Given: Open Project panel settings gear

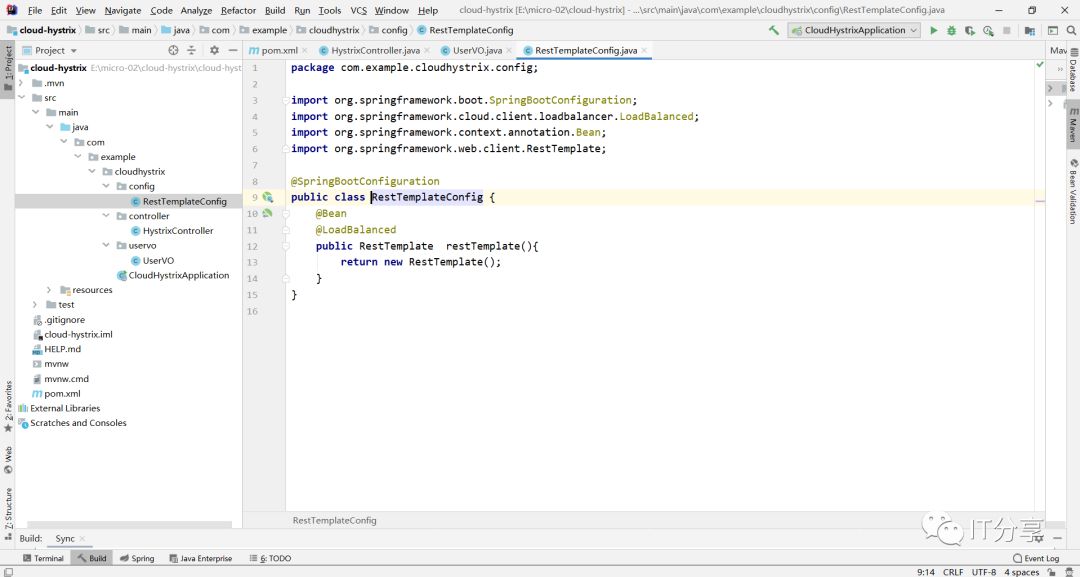Looking at the screenshot, I should coord(214,50).
